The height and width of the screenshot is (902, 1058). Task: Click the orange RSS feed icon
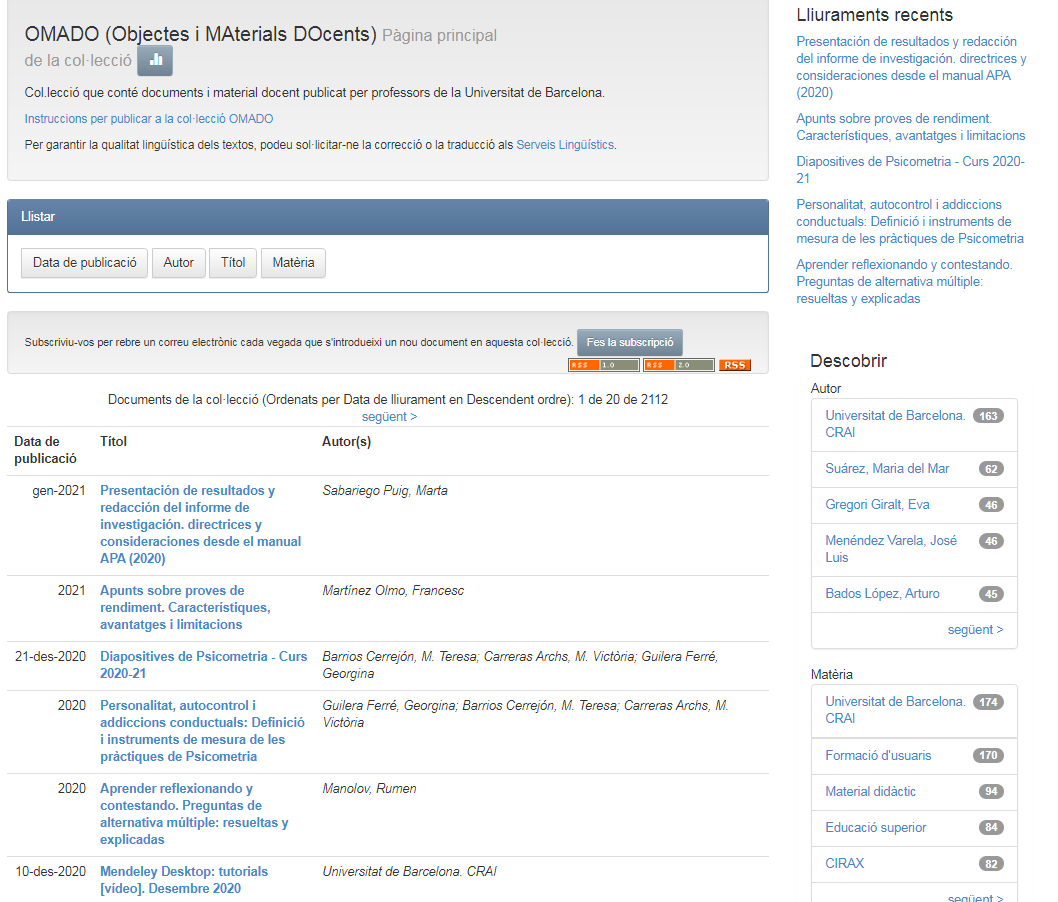click(735, 365)
